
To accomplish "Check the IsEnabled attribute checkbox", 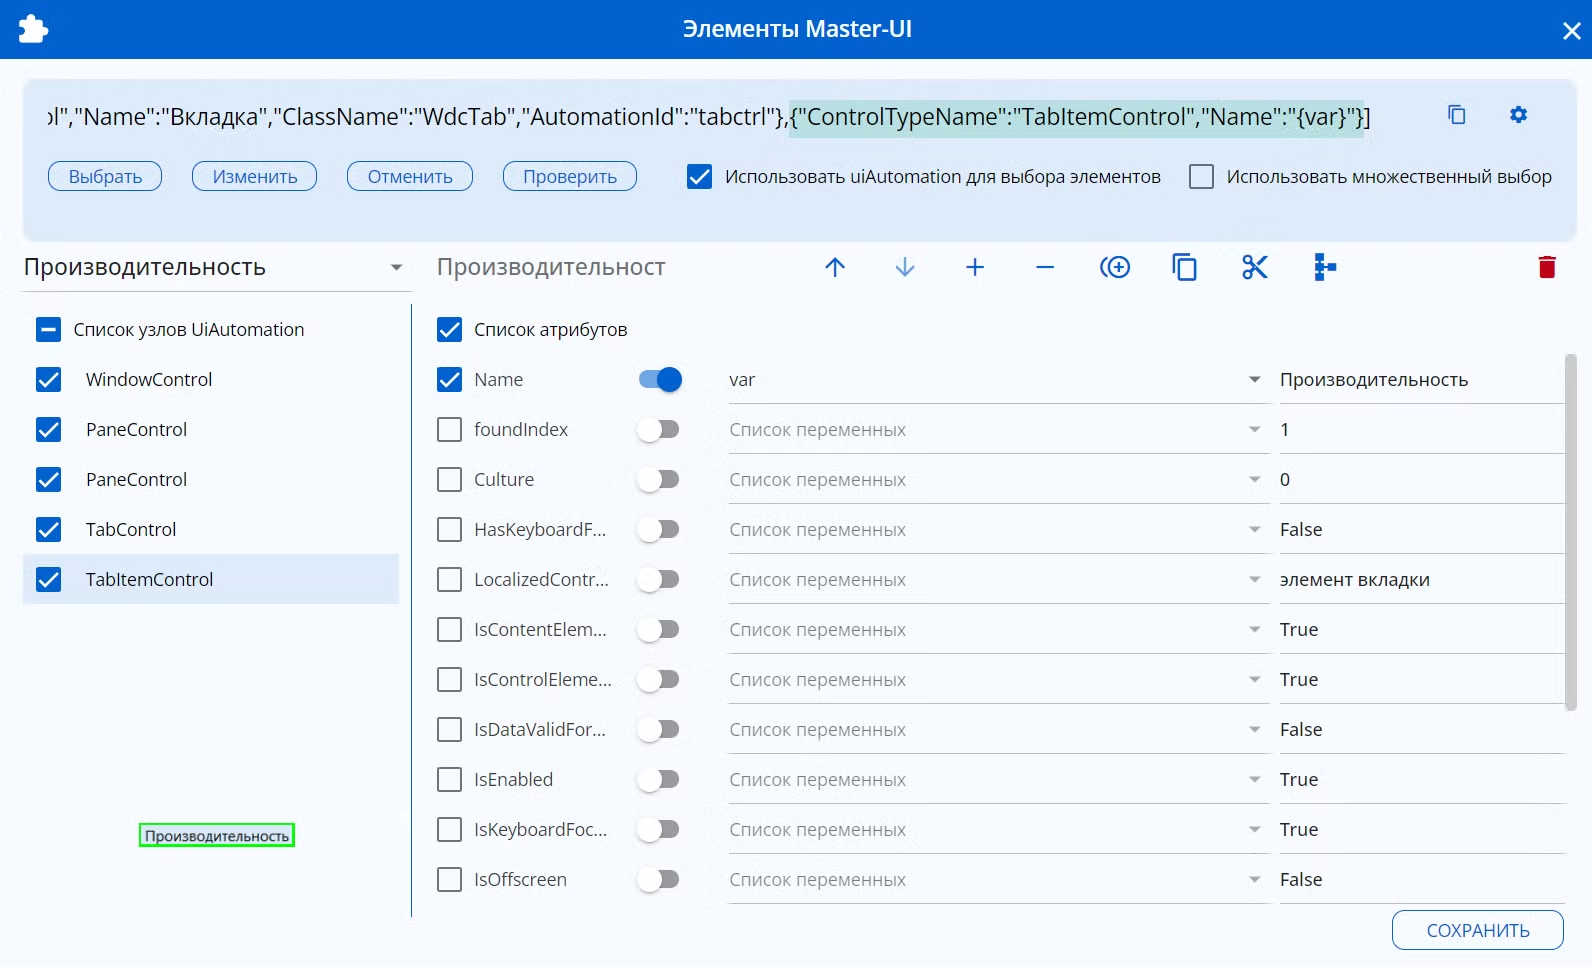I will (x=450, y=780).
